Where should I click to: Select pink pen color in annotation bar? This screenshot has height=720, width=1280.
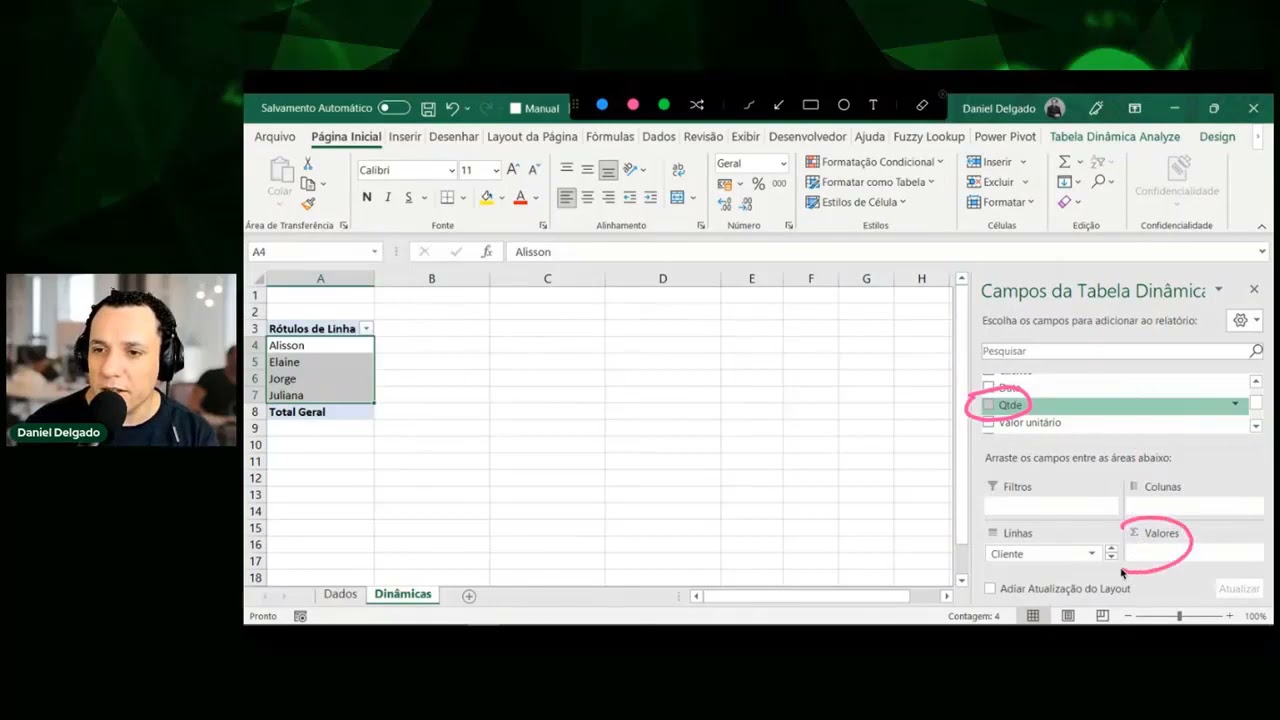pyautogui.click(x=633, y=104)
